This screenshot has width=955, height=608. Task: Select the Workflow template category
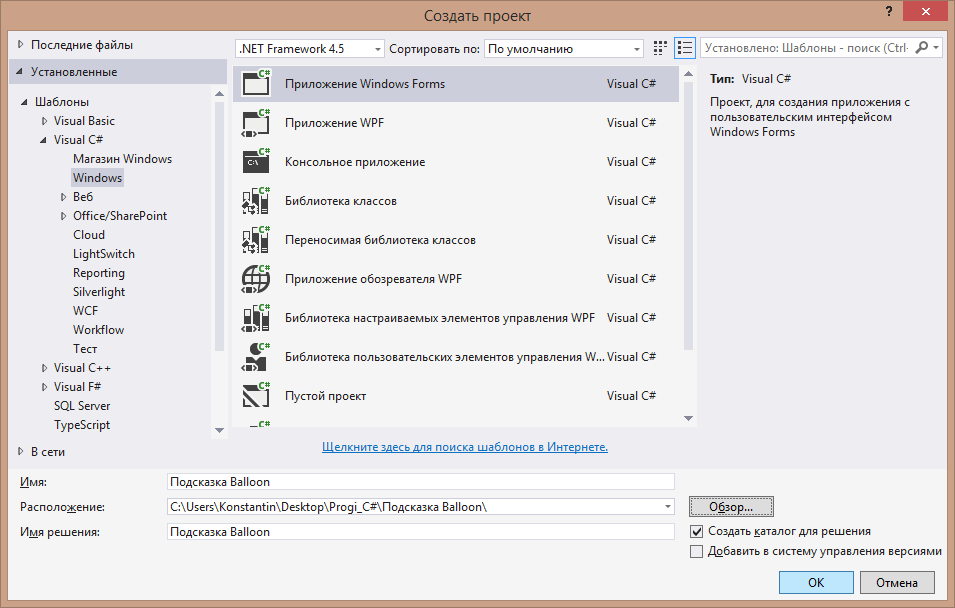click(x=99, y=330)
